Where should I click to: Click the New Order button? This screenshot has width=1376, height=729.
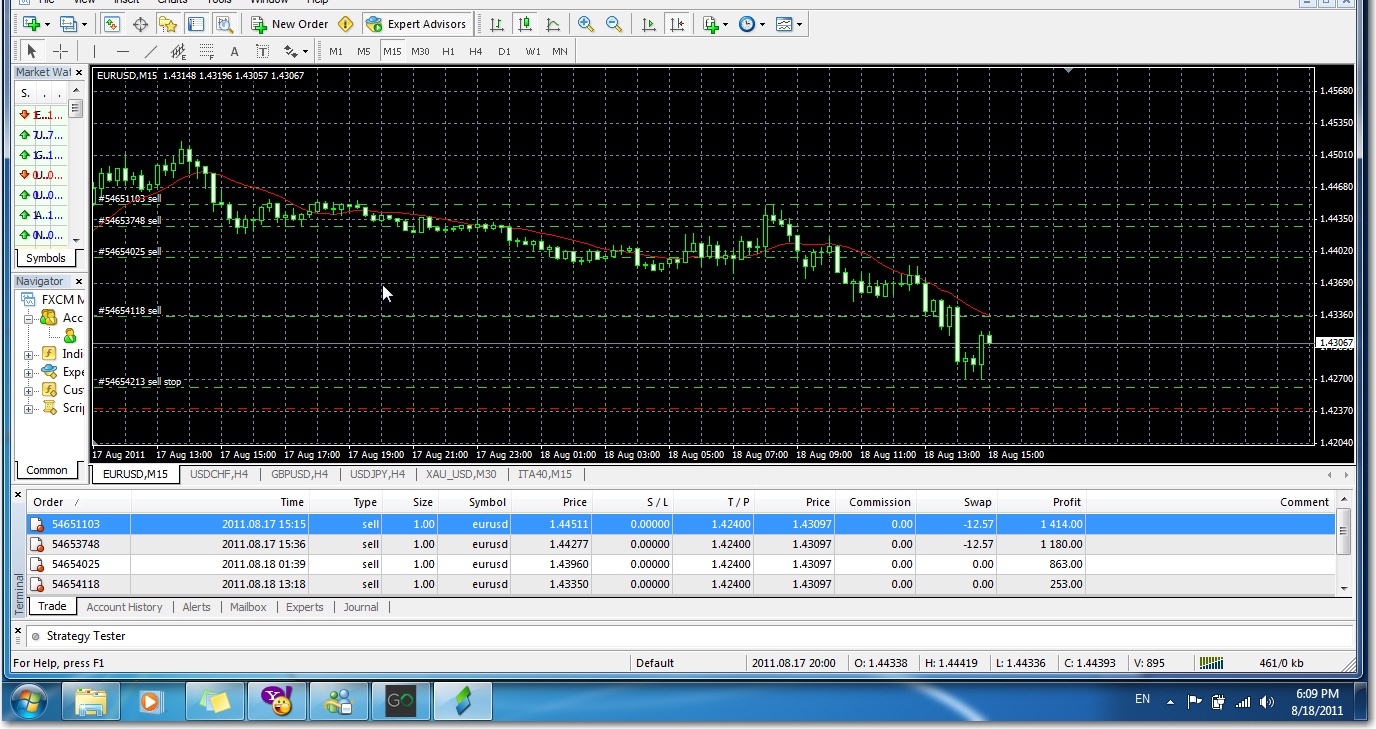point(289,24)
